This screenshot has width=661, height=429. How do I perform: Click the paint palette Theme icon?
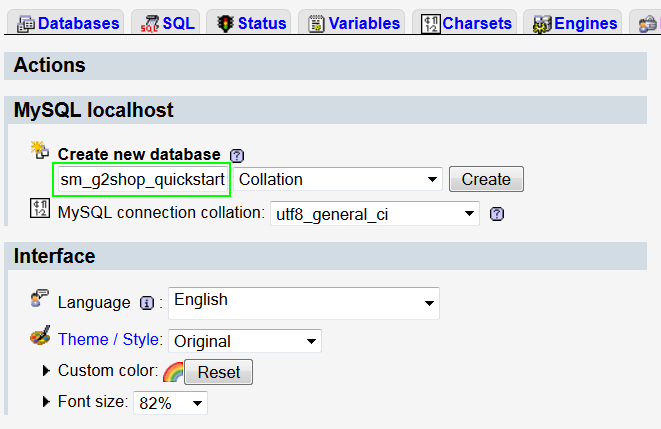pyautogui.click(x=40, y=335)
